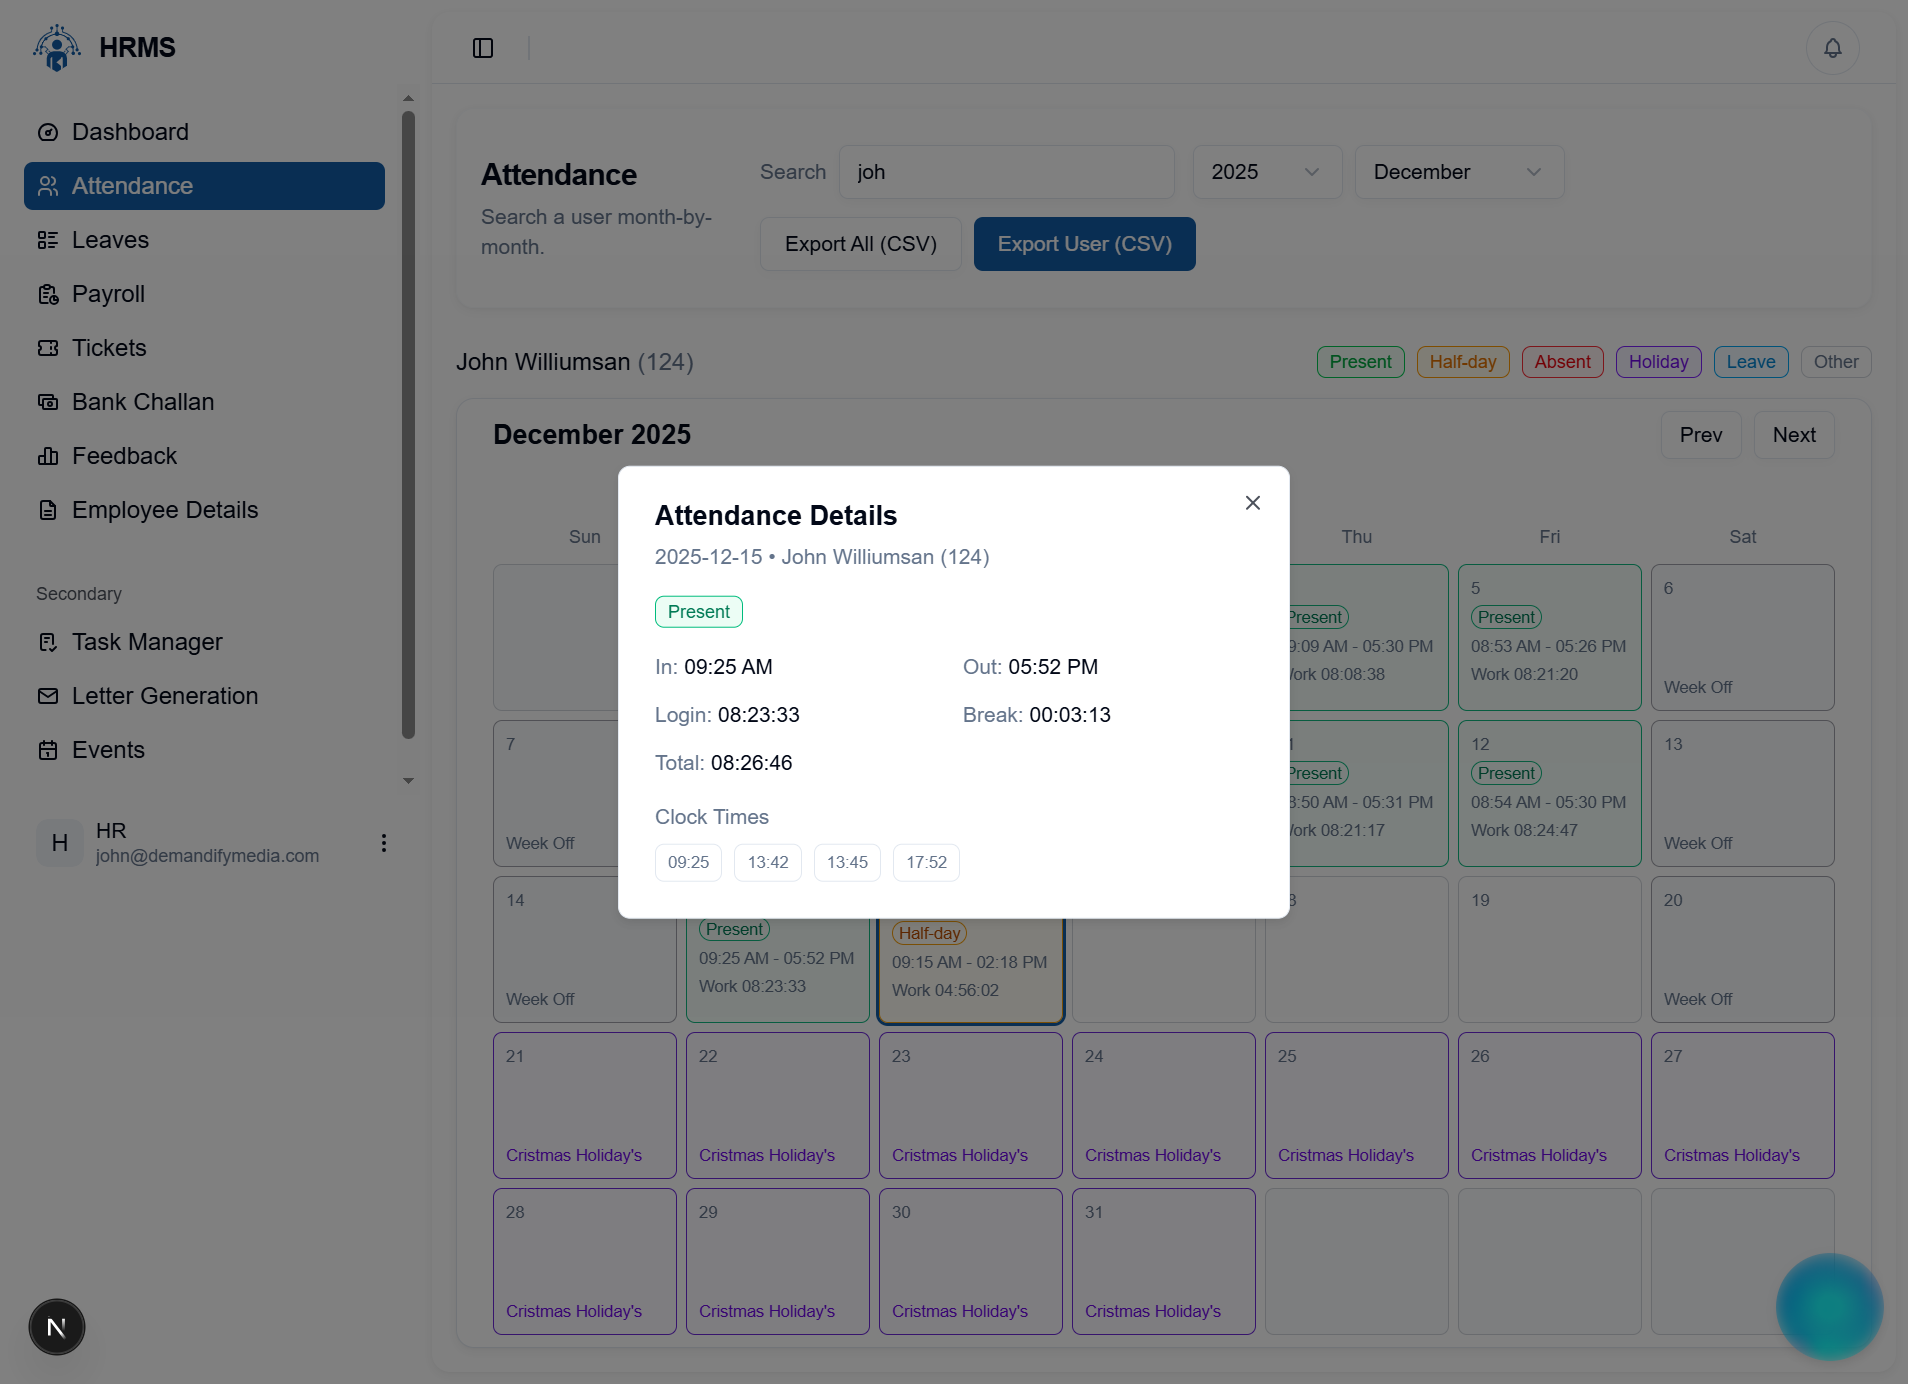Click the search field containing joh
The height and width of the screenshot is (1384, 1908).
coord(1006,172)
